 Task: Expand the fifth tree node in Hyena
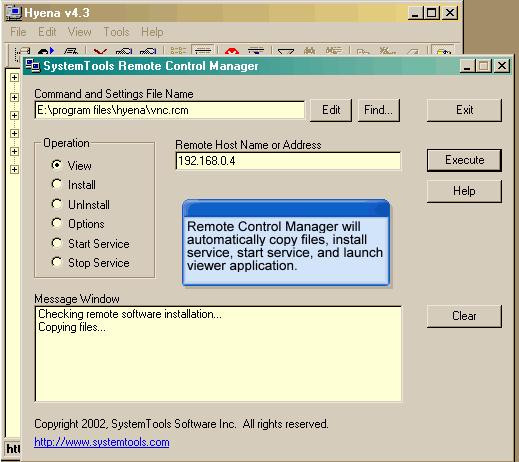14,152
